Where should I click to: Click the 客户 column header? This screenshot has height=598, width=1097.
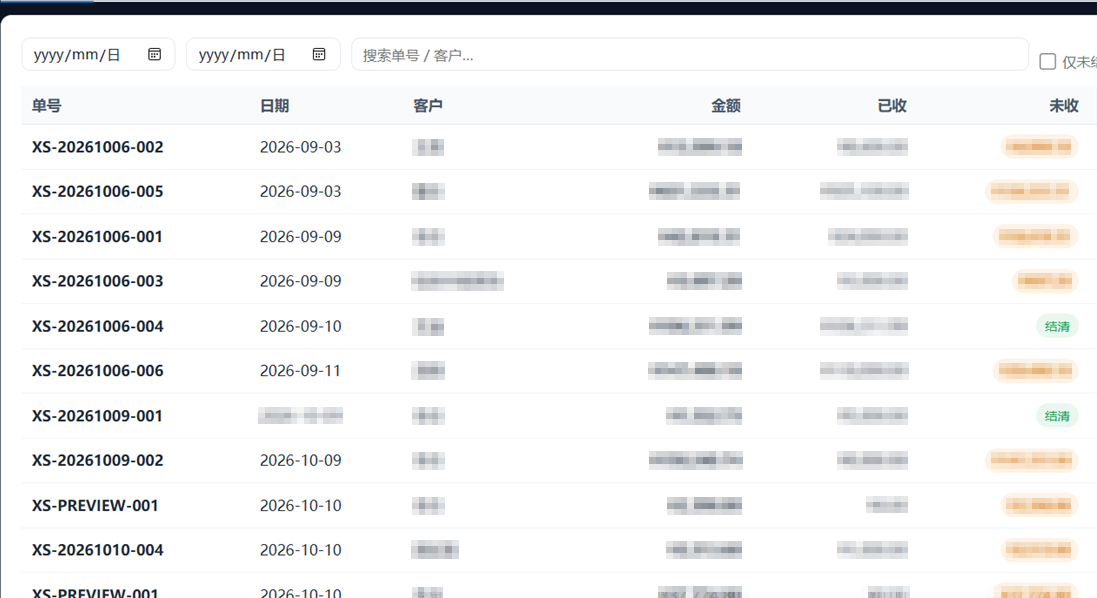pos(427,106)
